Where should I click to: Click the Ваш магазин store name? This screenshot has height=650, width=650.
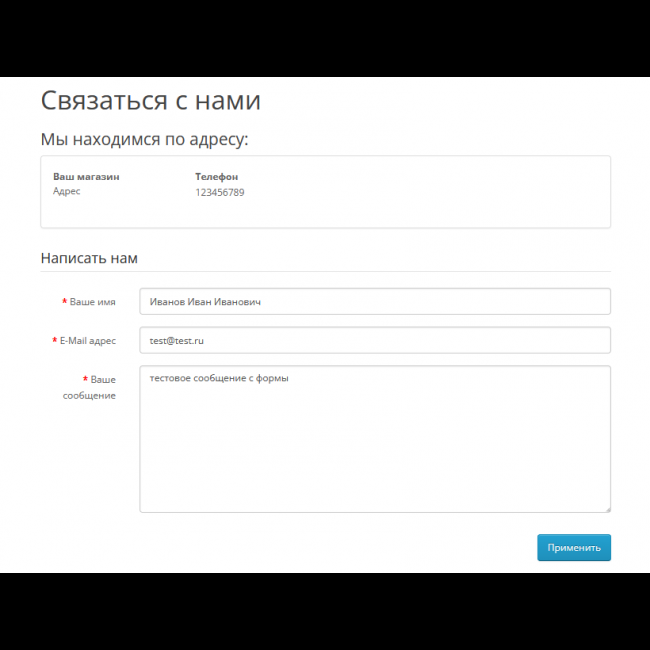[x=86, y=176]
